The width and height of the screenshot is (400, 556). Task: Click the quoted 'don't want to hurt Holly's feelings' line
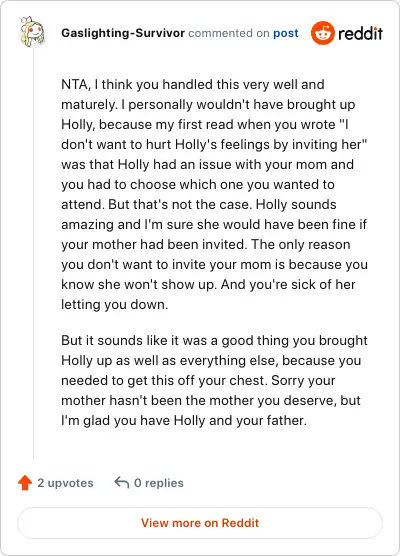click(214, 144)
